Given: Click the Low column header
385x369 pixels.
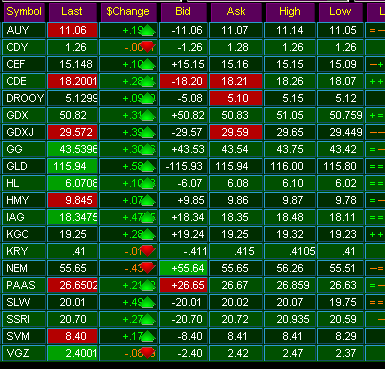Looking at the screenshot, I should pos(340,12).
